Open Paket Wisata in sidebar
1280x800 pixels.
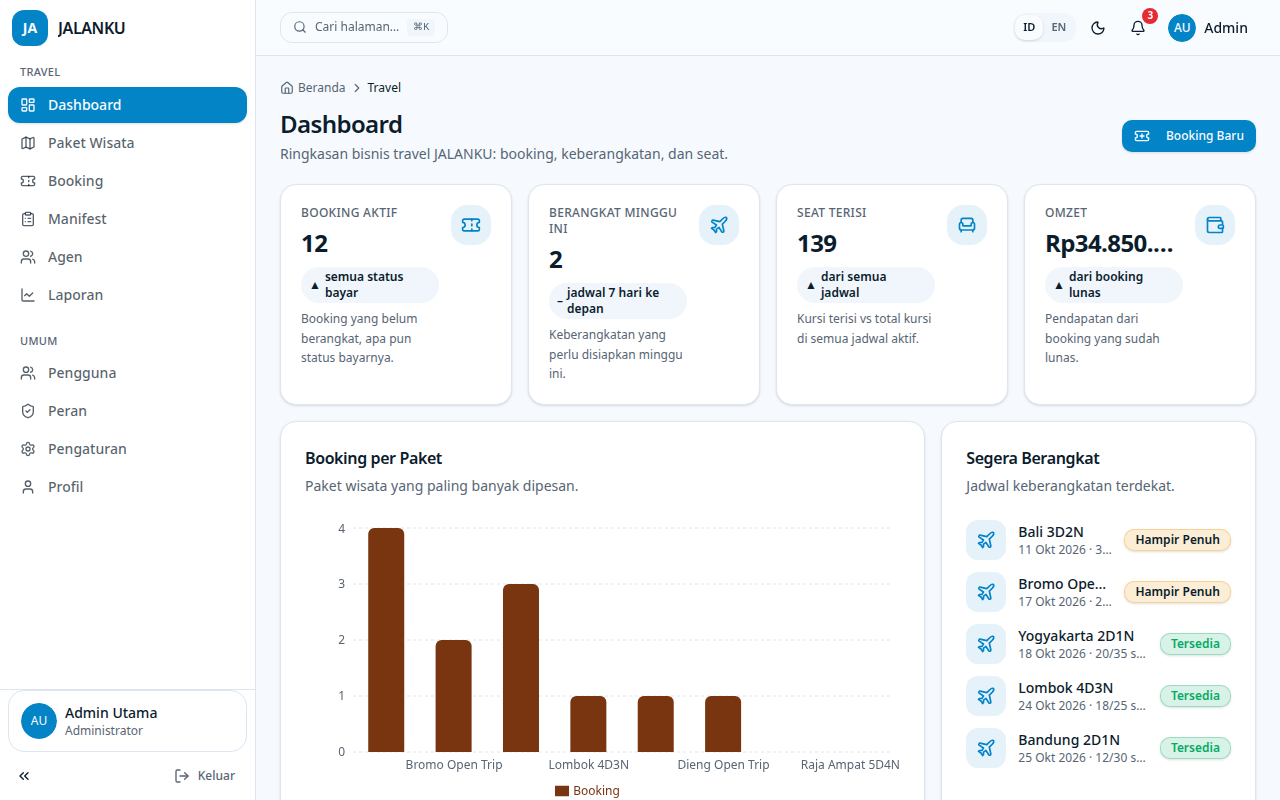pos(127,143)
